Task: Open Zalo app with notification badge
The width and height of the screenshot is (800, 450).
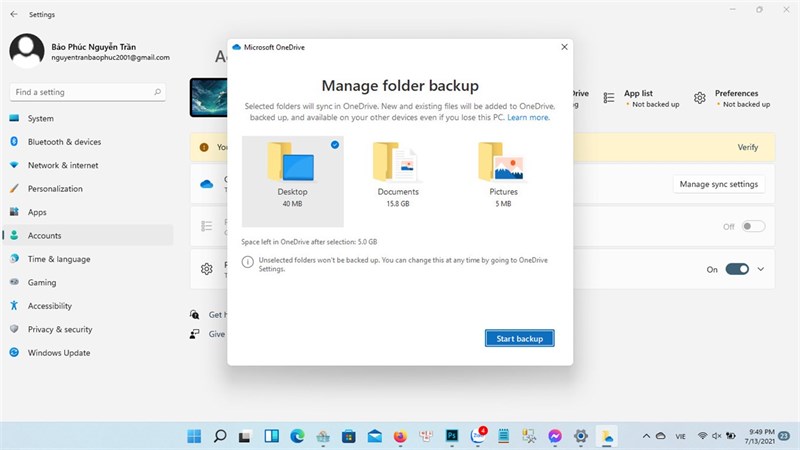Action: [478, 435]
